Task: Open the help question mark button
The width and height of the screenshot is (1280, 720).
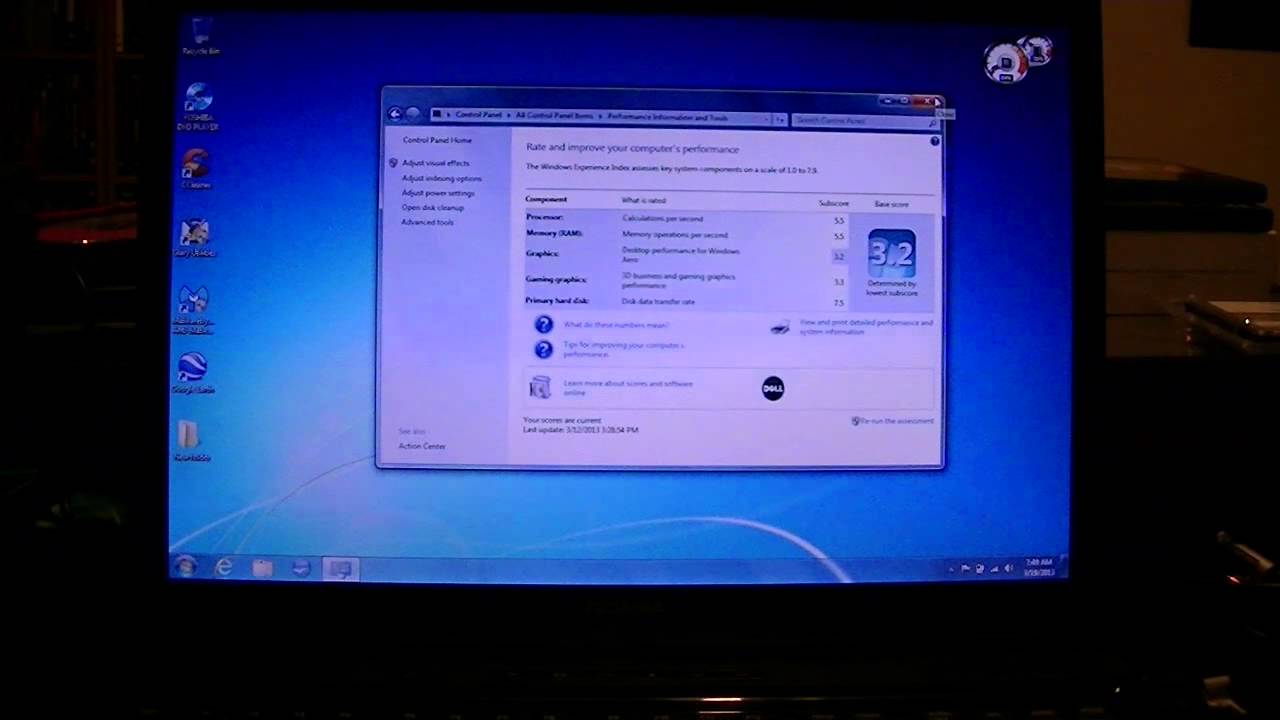Action: point(934,141)
